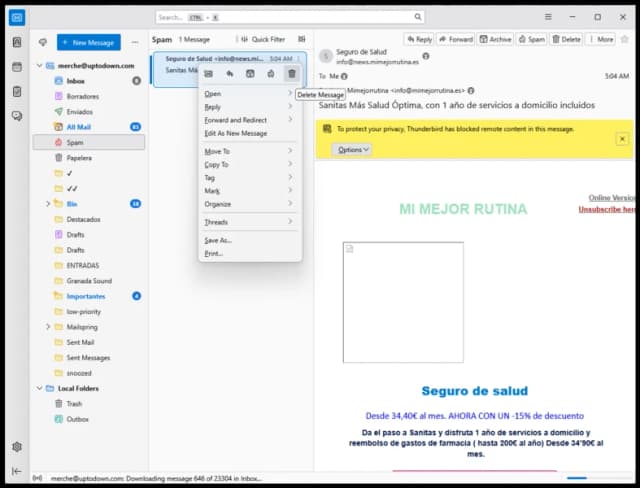Follow the Online Version link
Viewport: 640px width, 488px height.
tap(611, 198)
